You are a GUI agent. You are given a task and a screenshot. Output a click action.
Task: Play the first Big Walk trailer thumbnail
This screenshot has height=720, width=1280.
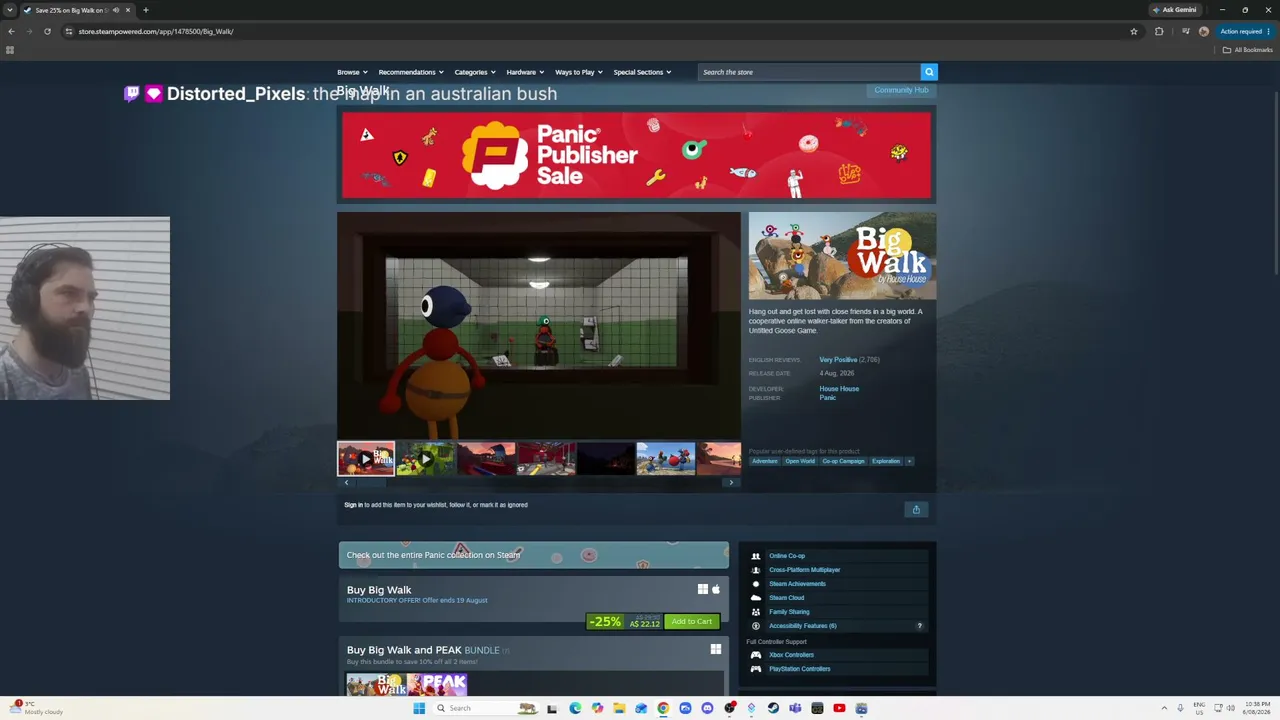point(366,459)
